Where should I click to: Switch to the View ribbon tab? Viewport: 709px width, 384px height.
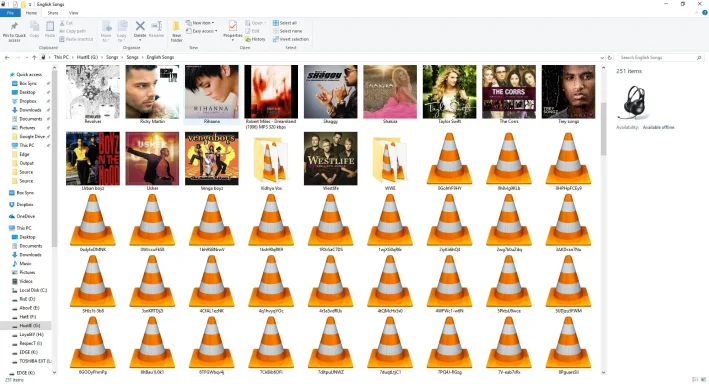(73, 13)
